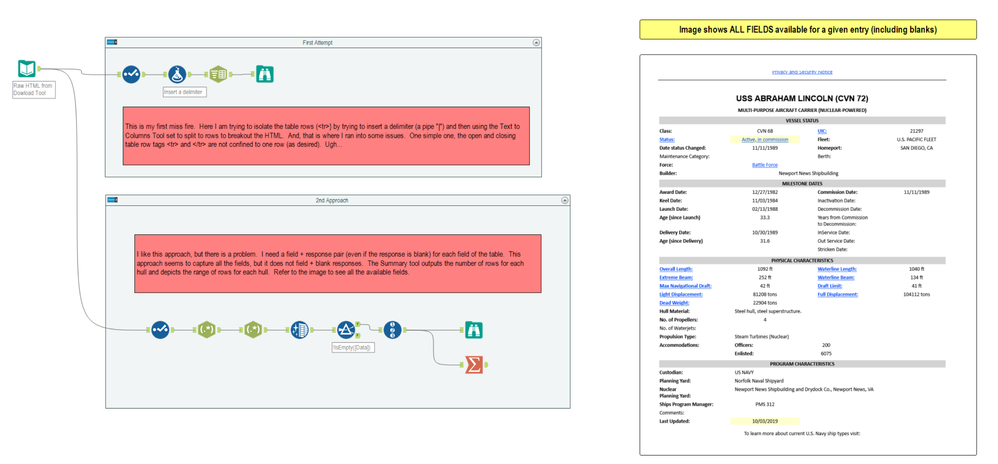
Task: Click the Active, in commission link
Action: click(764, 139)
